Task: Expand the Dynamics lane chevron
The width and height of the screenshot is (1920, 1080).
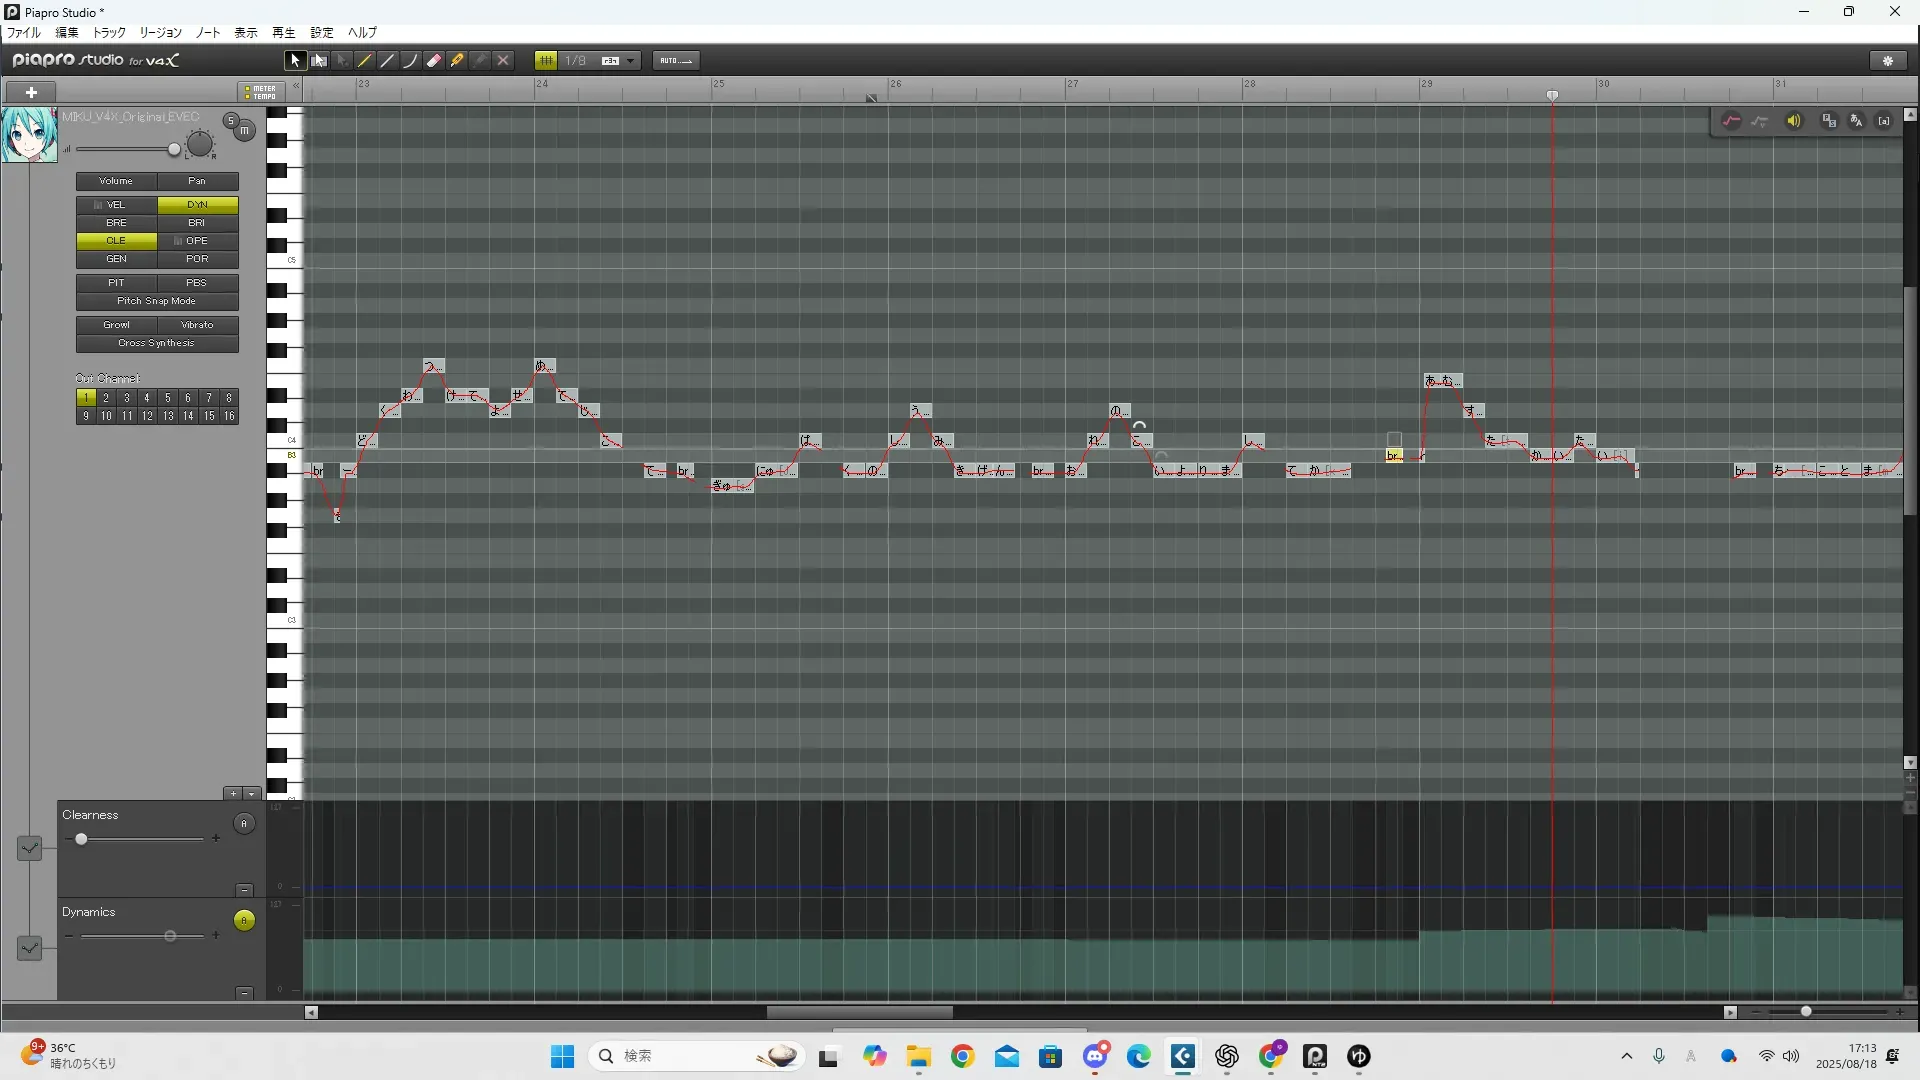Action: (x=30, y=947)
